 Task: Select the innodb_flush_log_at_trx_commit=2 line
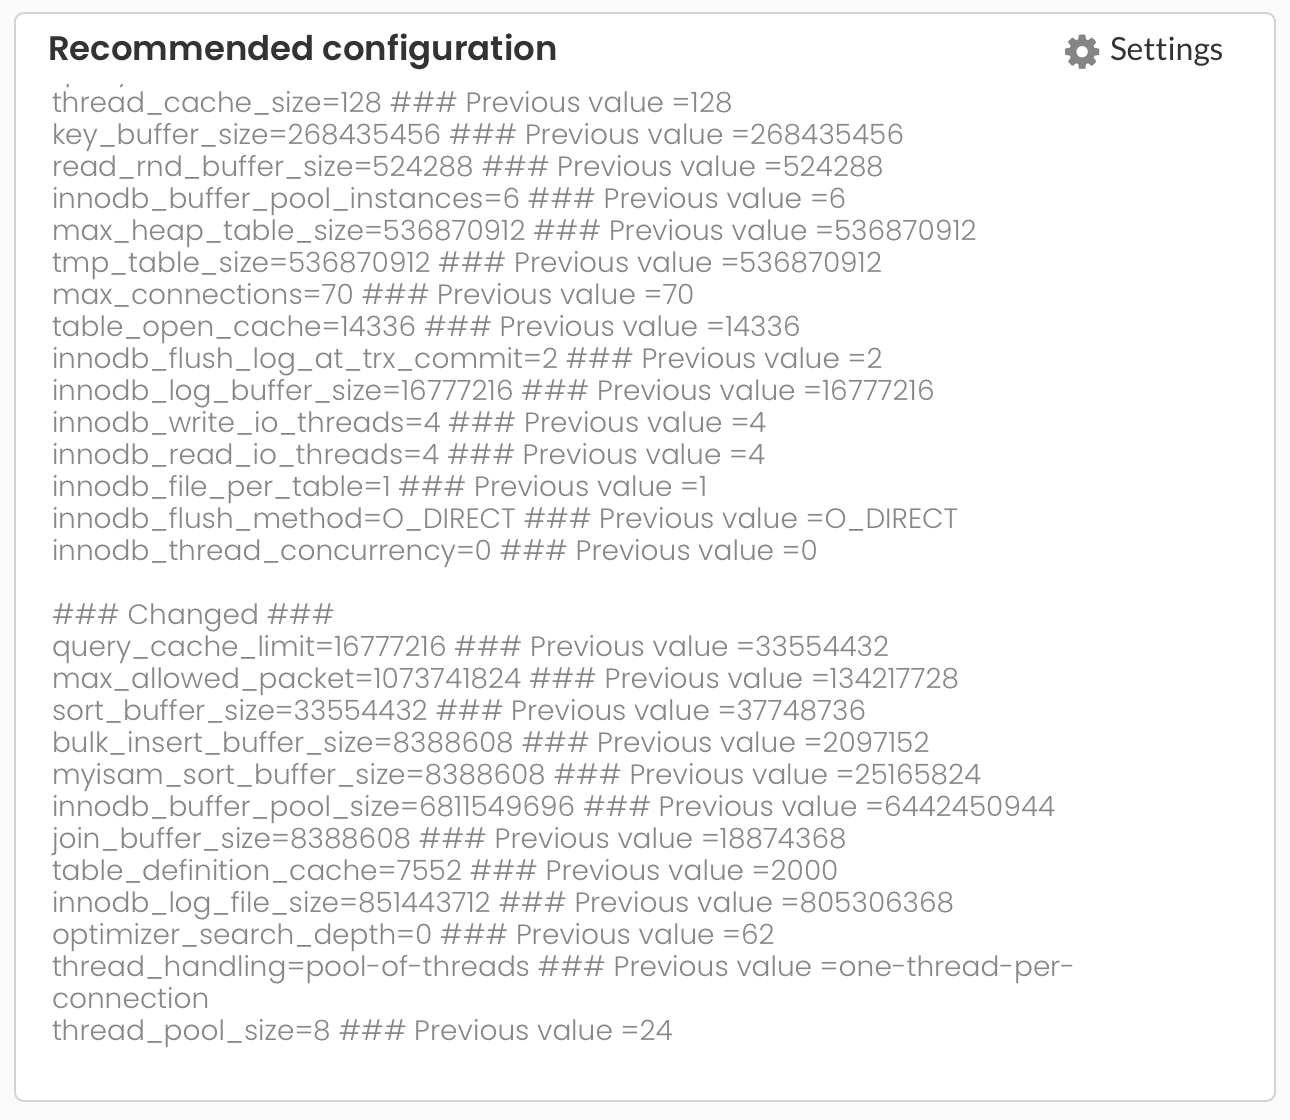pos(467,359)
